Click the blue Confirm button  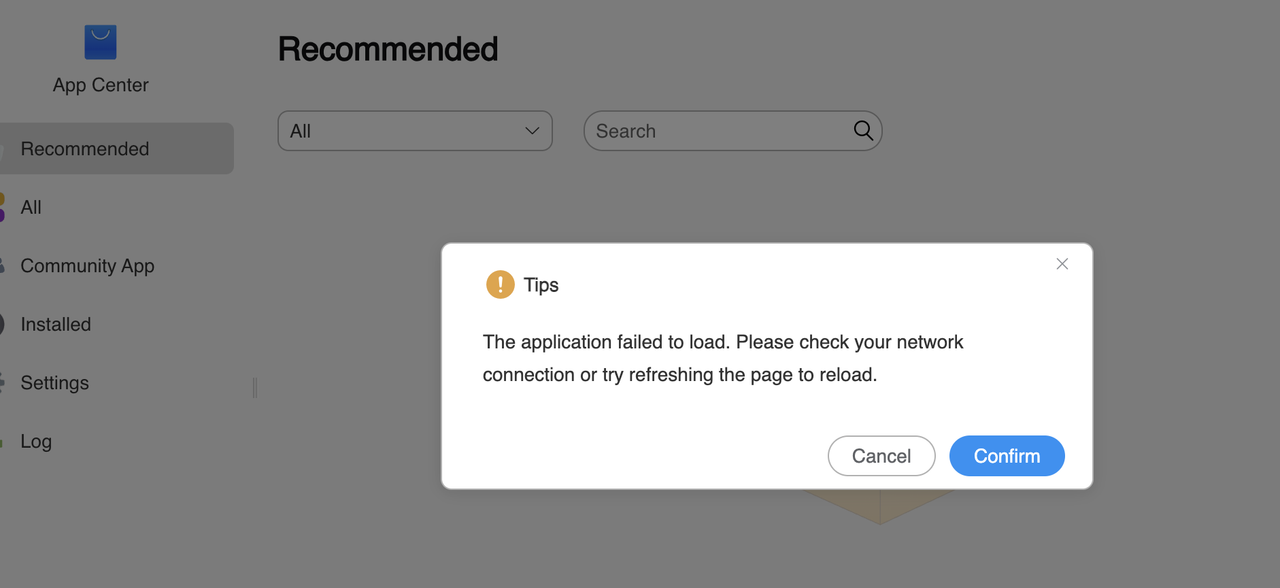coord(1007,456)
